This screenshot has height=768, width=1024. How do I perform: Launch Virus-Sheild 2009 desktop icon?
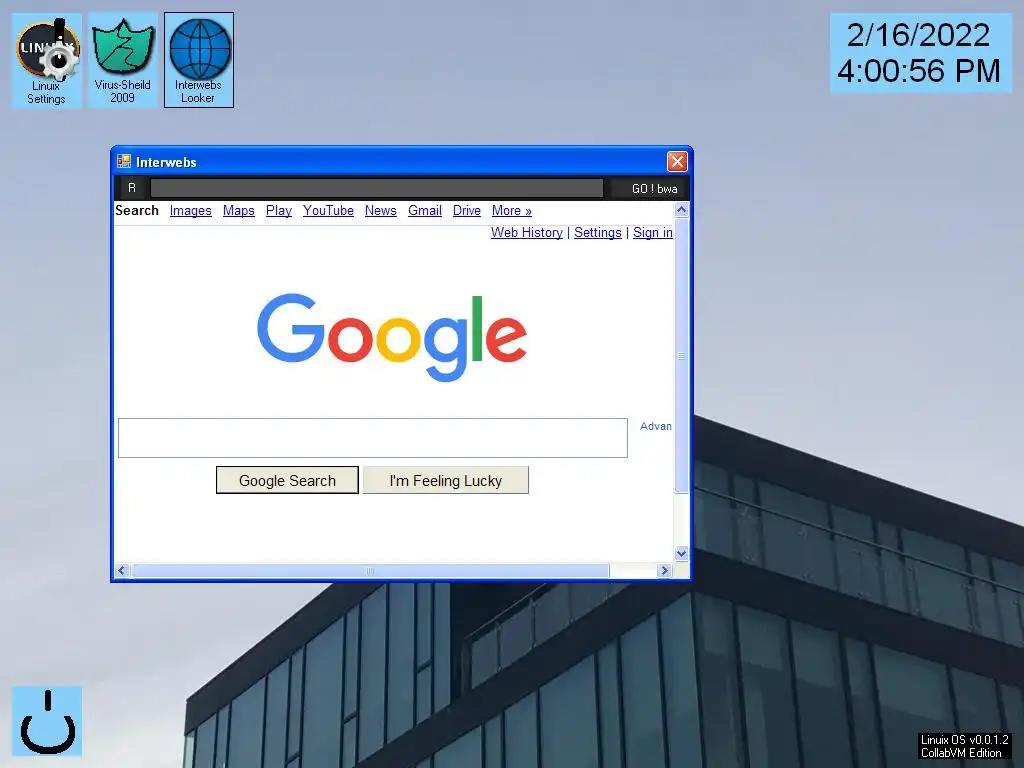(x=123, y=61)
